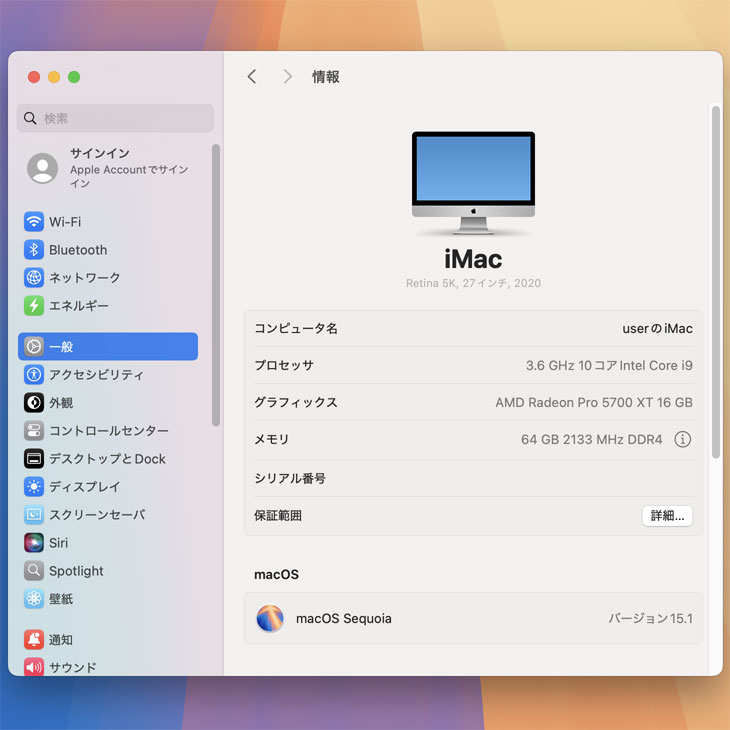Select the Bluetooth icon in sidebar
This screenshot has height=730, width=730.
34,250
